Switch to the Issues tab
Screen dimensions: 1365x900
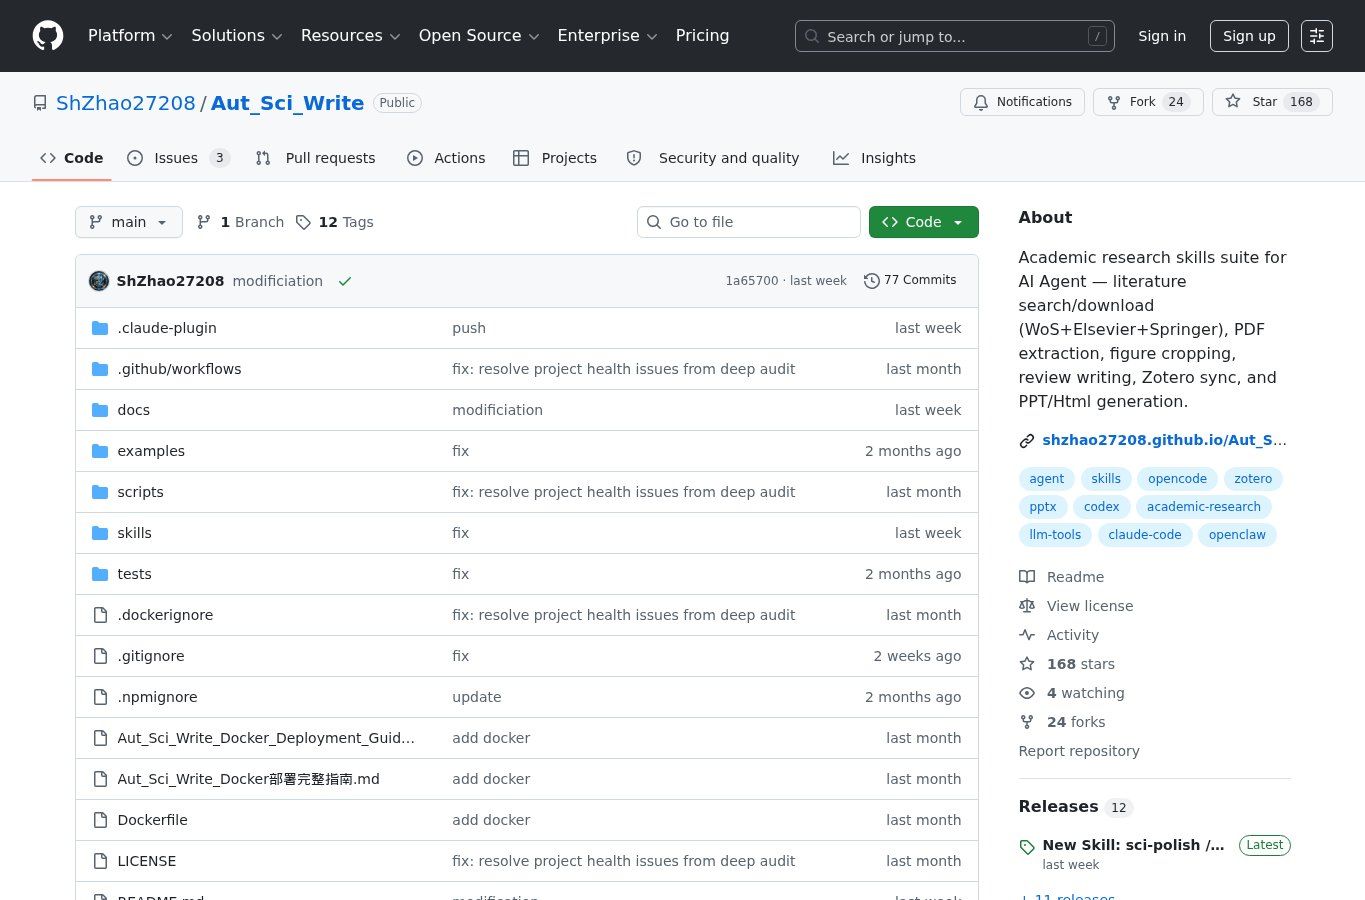(179, 158)
